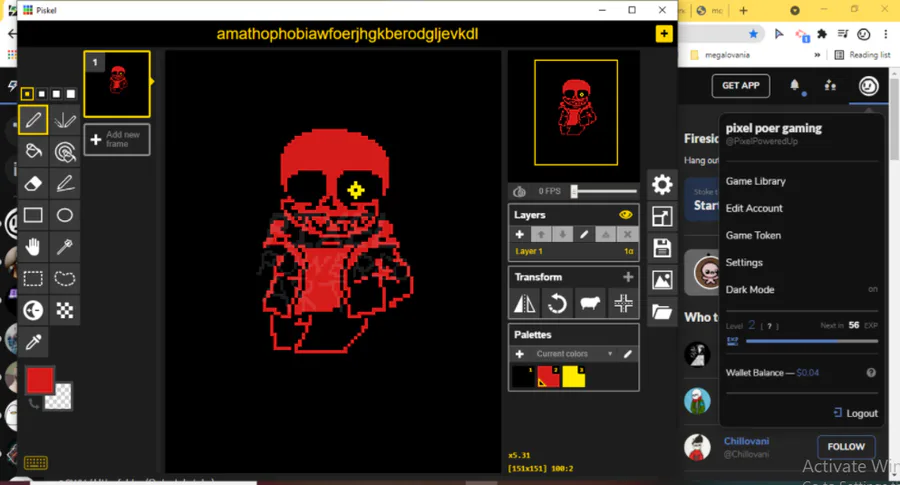Click the GET APP button
The height and width of the screenshot is (485, 900).
(x=740, y=86)
